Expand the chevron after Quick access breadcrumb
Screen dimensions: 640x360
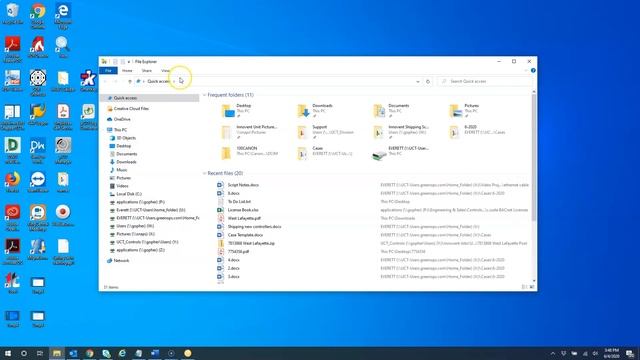tap(174, 82)
